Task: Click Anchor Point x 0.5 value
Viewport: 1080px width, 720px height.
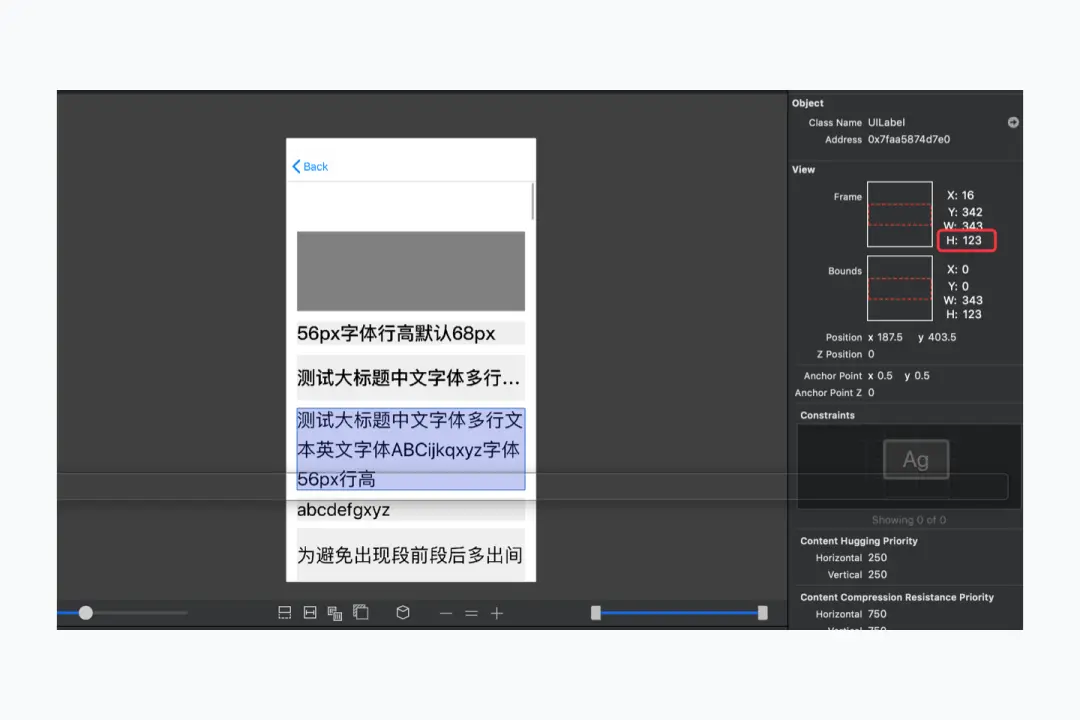Action: 880,376
